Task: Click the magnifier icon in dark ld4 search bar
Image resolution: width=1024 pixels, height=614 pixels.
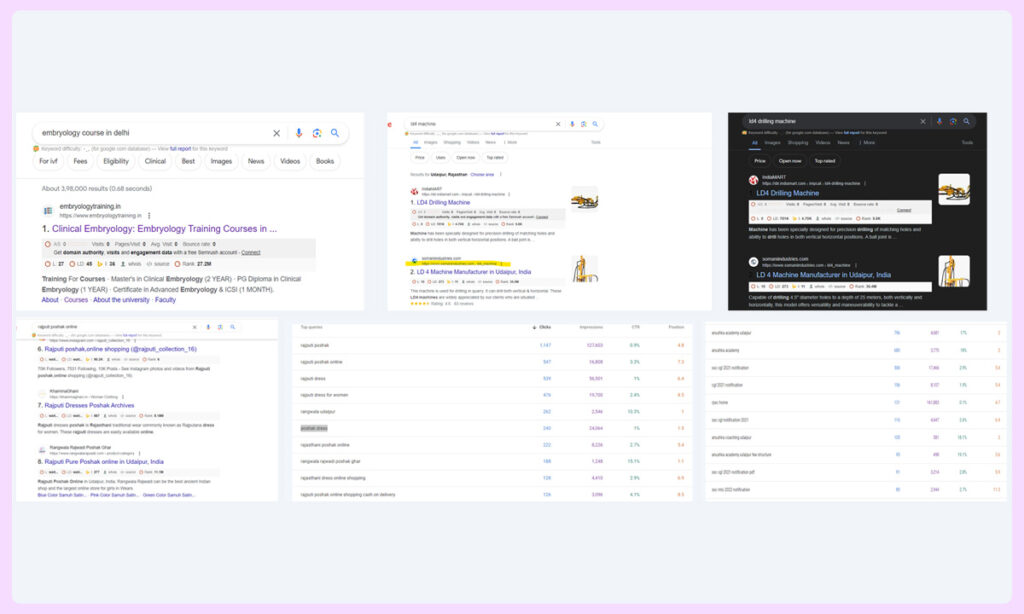Action: (x=967, y=121)
